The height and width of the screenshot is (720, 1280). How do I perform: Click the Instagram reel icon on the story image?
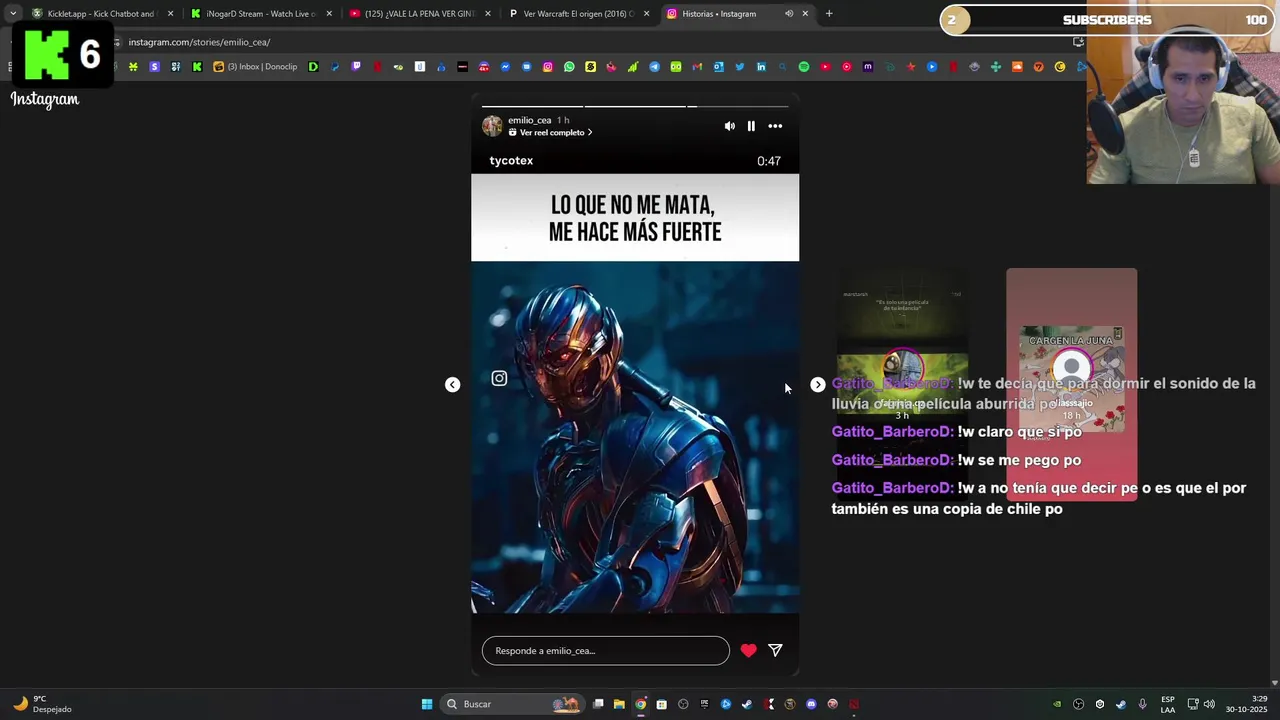[x=499, y=378]
